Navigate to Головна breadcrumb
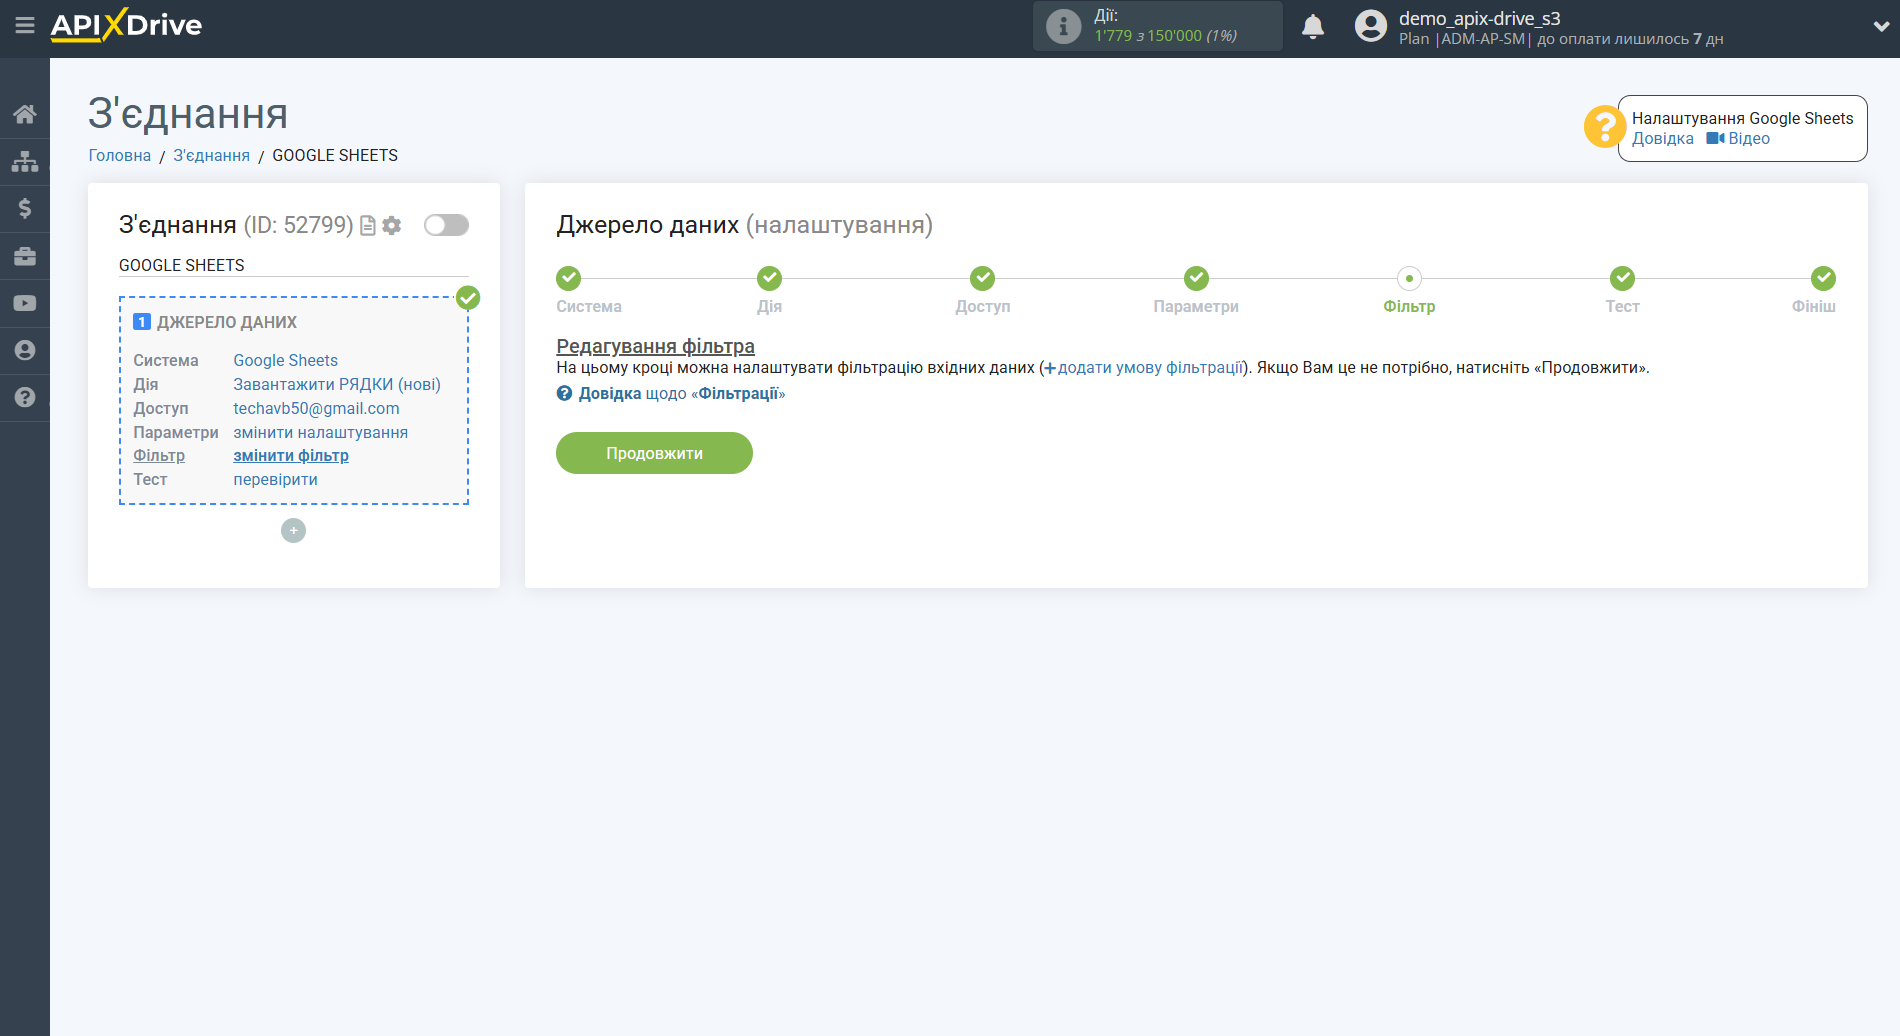This screenshot has height=1036, width=1900. (x=119, y=156)
